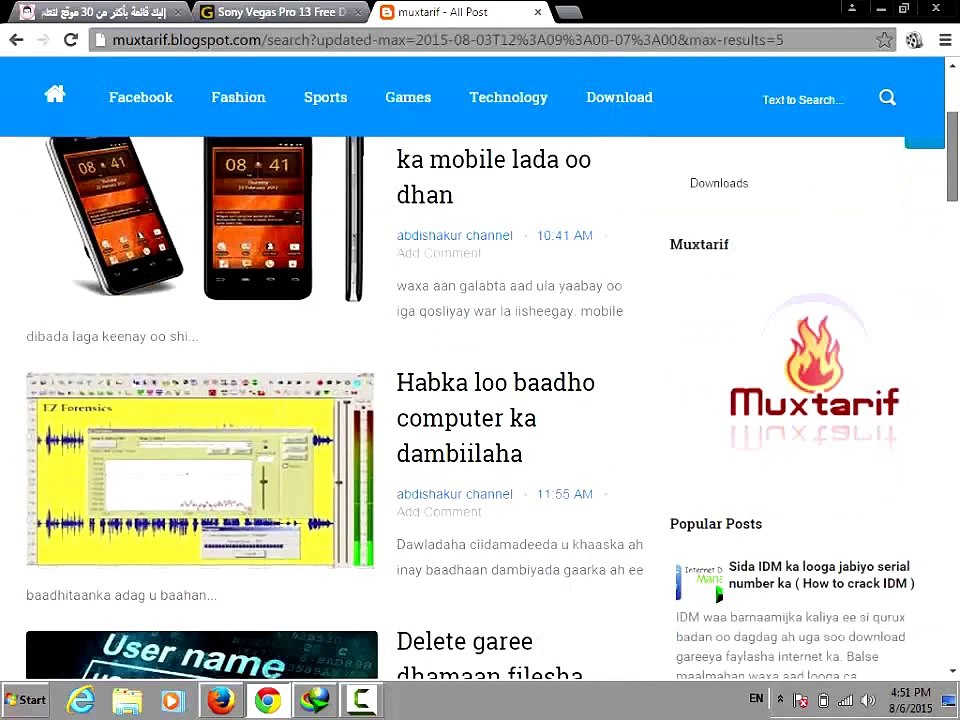Click the extension icon beside the star
Screen dimensions: 960x720
coord(914,40)
